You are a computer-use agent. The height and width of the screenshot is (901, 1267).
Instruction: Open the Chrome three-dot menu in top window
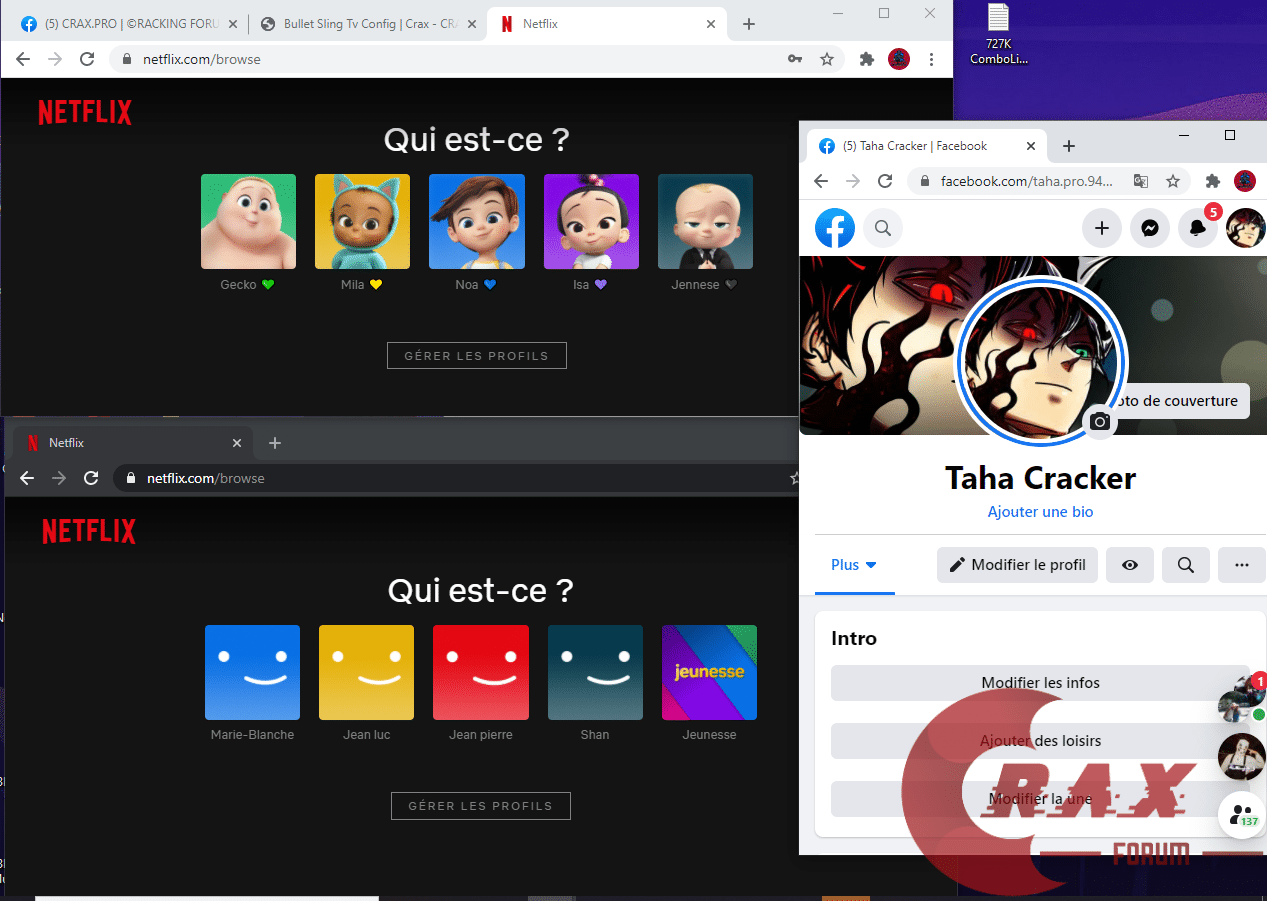pyautogui.click(x=932, y=59)
